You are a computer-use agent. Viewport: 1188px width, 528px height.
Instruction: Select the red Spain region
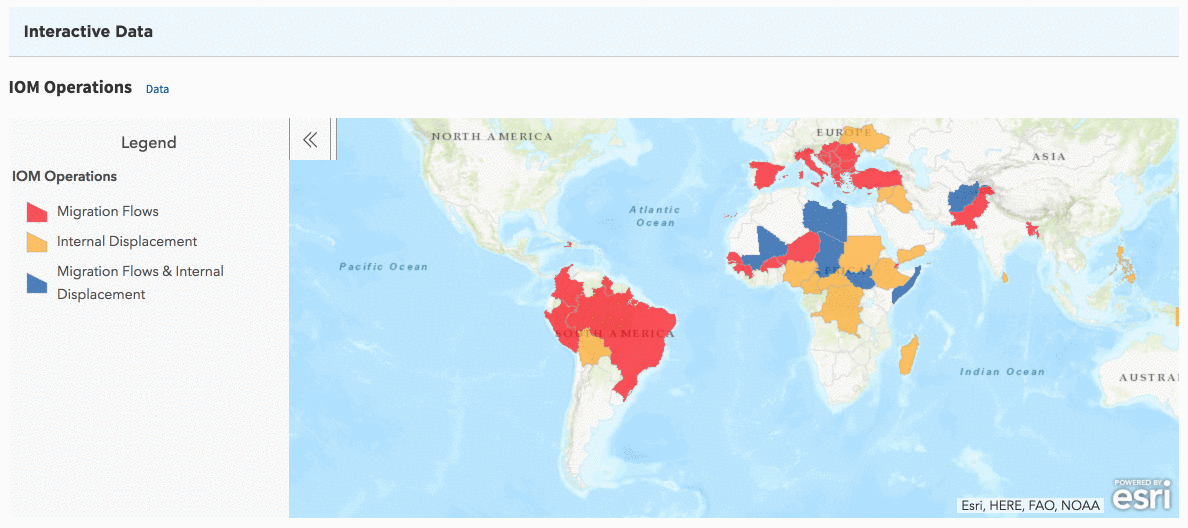coord(767,175)
